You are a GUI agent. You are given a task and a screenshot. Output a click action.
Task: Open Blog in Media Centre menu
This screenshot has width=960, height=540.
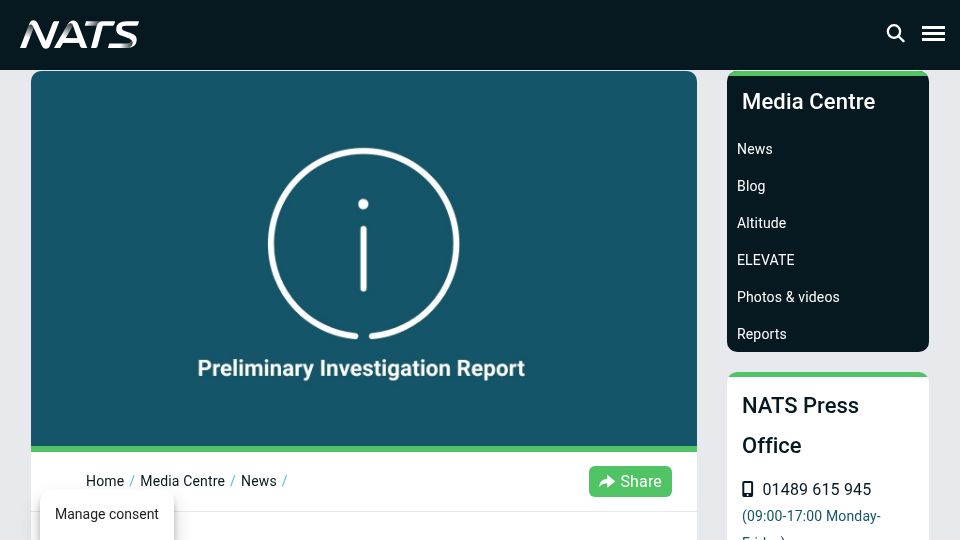(751, 186)
